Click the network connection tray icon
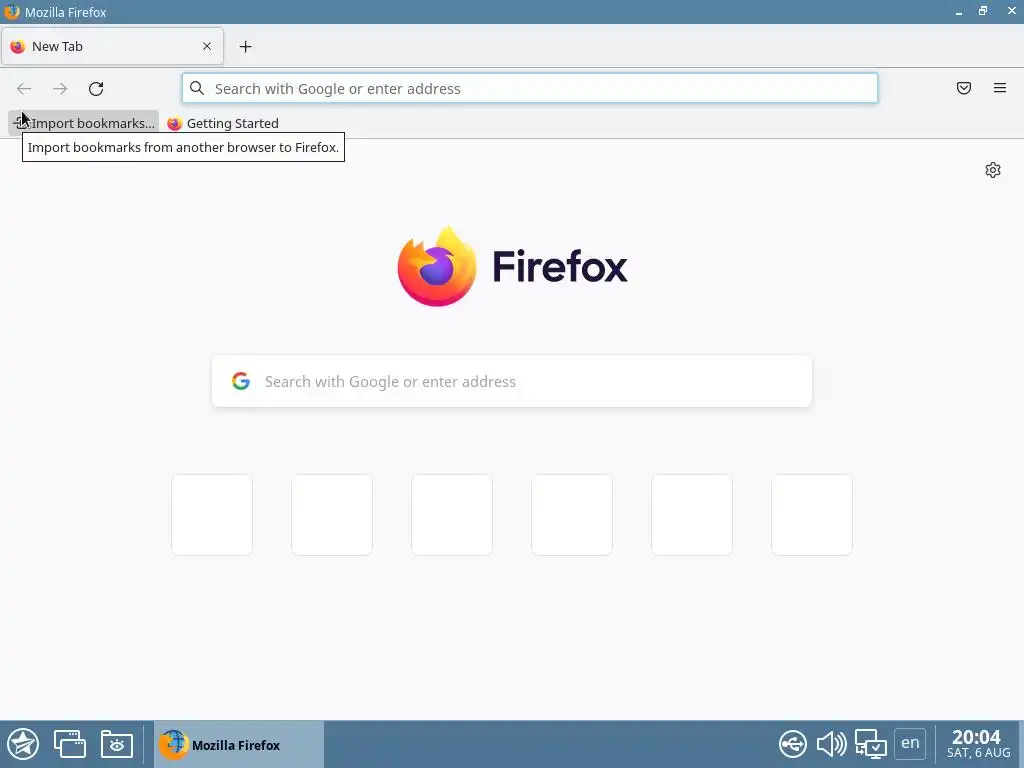Screen dimensions: 1024x768 click(x=871, y=744)
